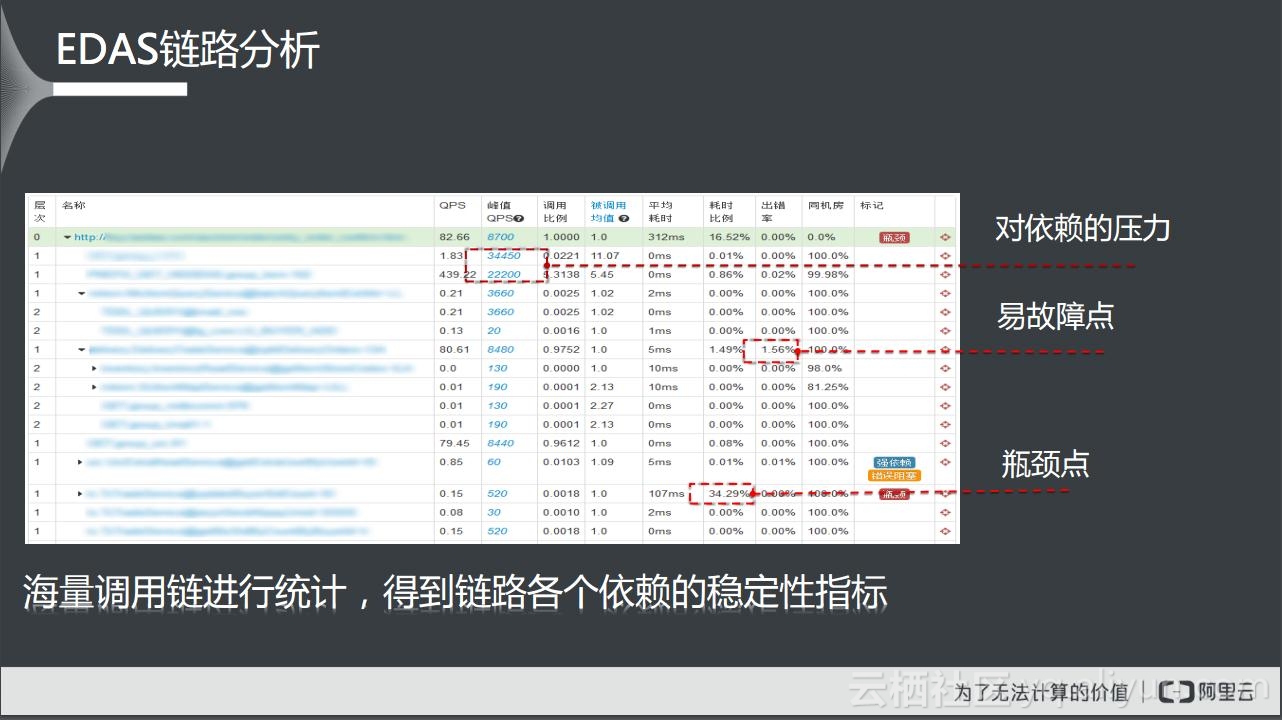Image resolution: width=1282 pixels, height=720 pixels.
Task: Click the highlighted 1.56% error rate value
Action: (777, 349)
